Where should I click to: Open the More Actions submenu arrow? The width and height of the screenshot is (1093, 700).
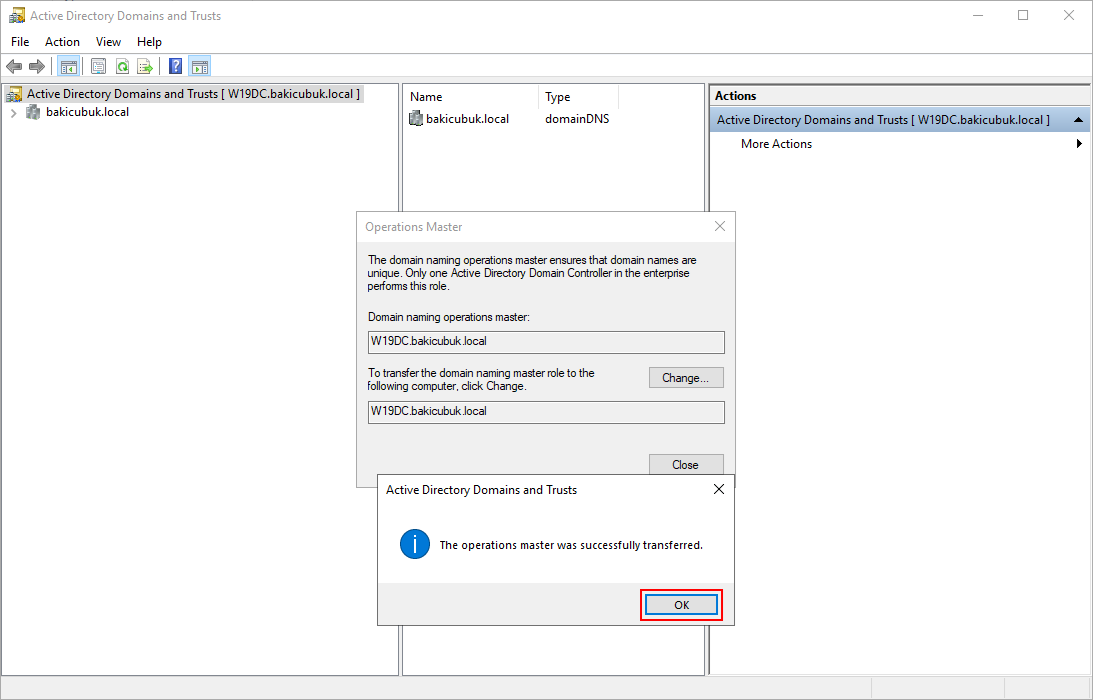click(1079, 144)
